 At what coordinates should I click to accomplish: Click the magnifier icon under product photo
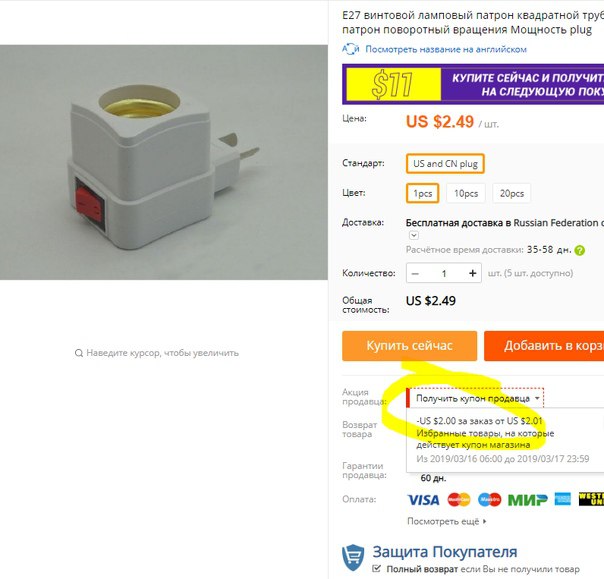pyautogui.click(x=79, y=353)
